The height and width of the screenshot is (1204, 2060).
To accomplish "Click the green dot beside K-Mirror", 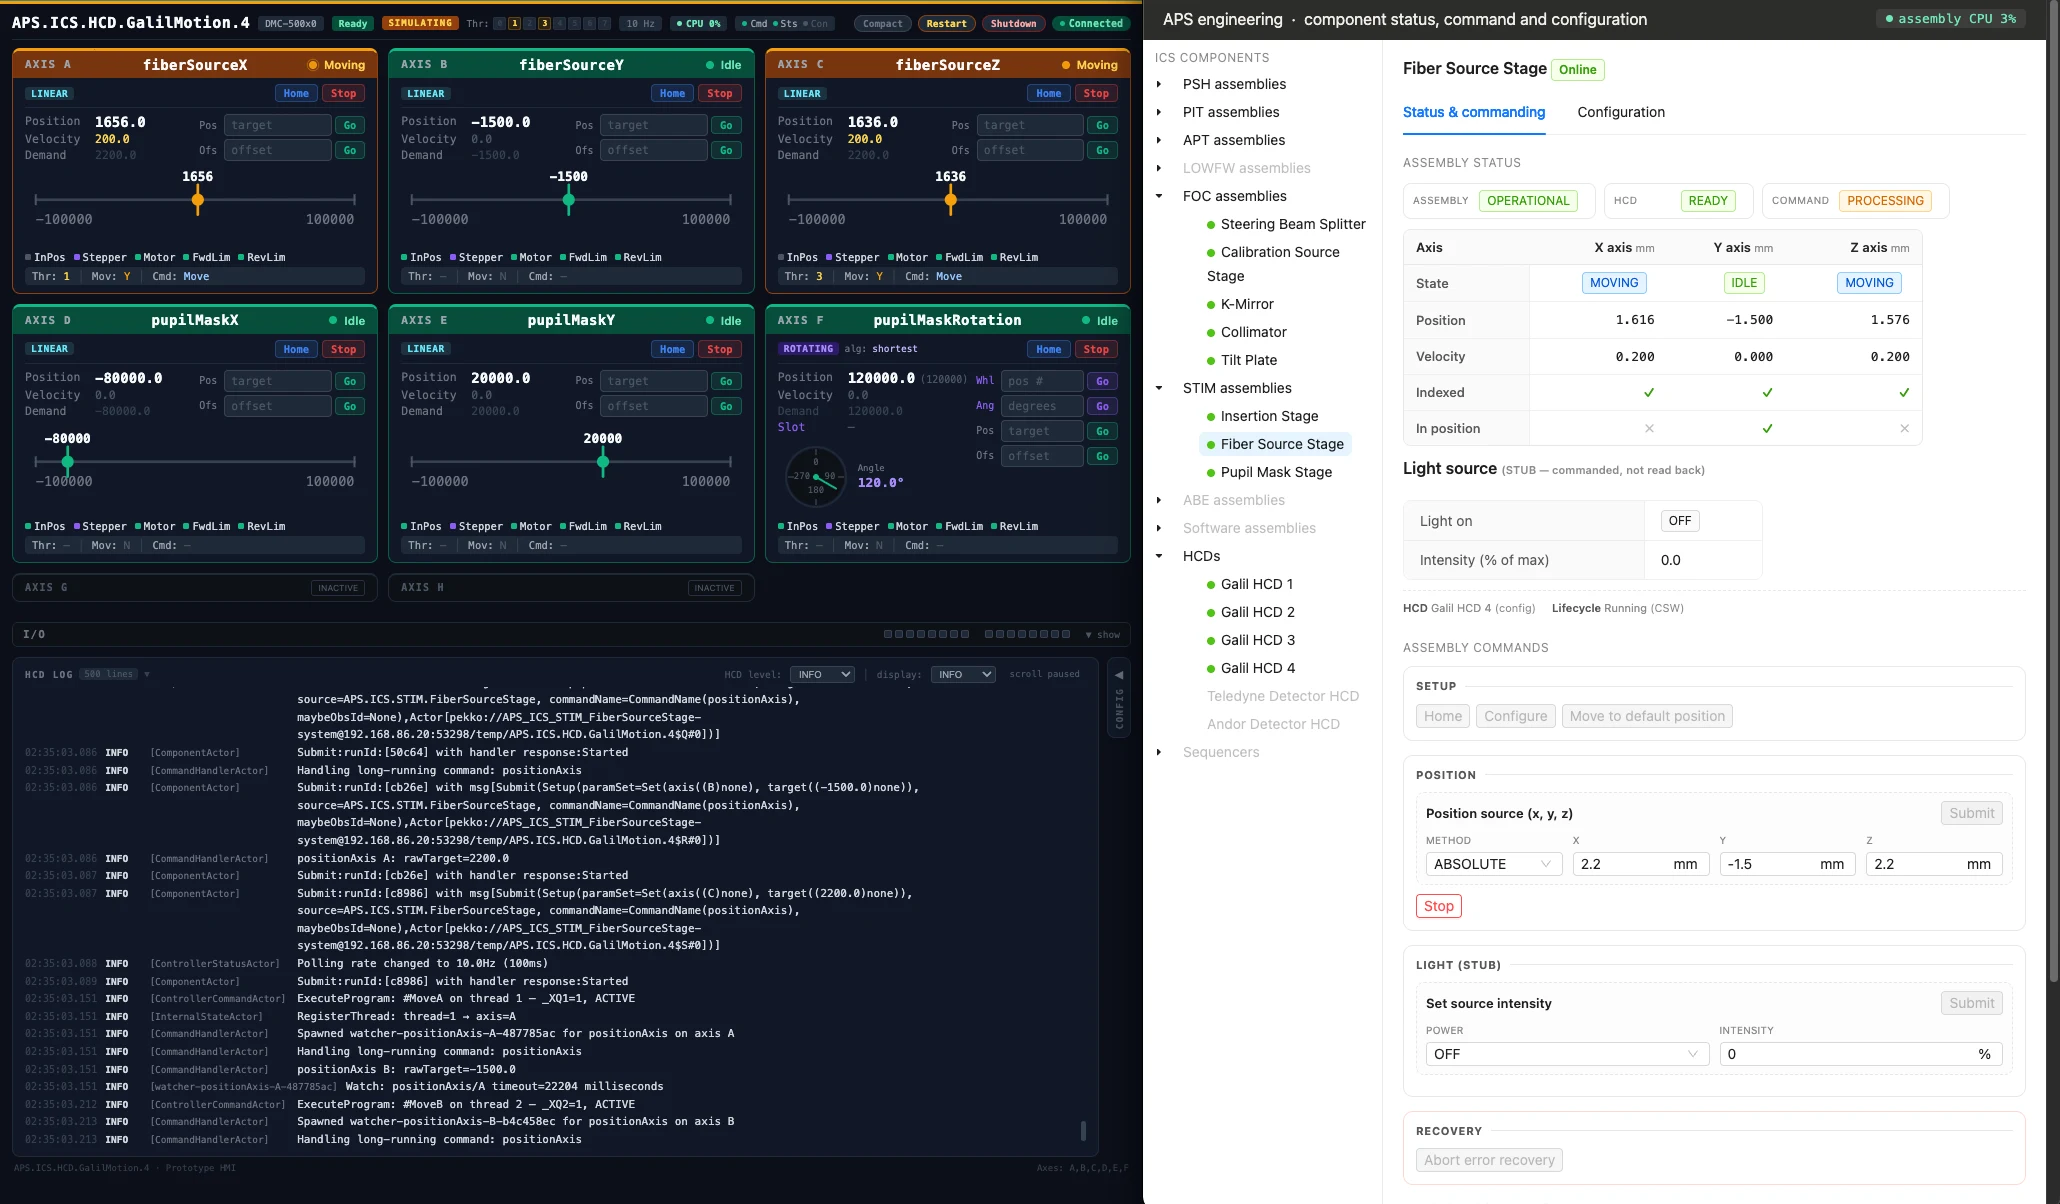I will (1211, 305).
